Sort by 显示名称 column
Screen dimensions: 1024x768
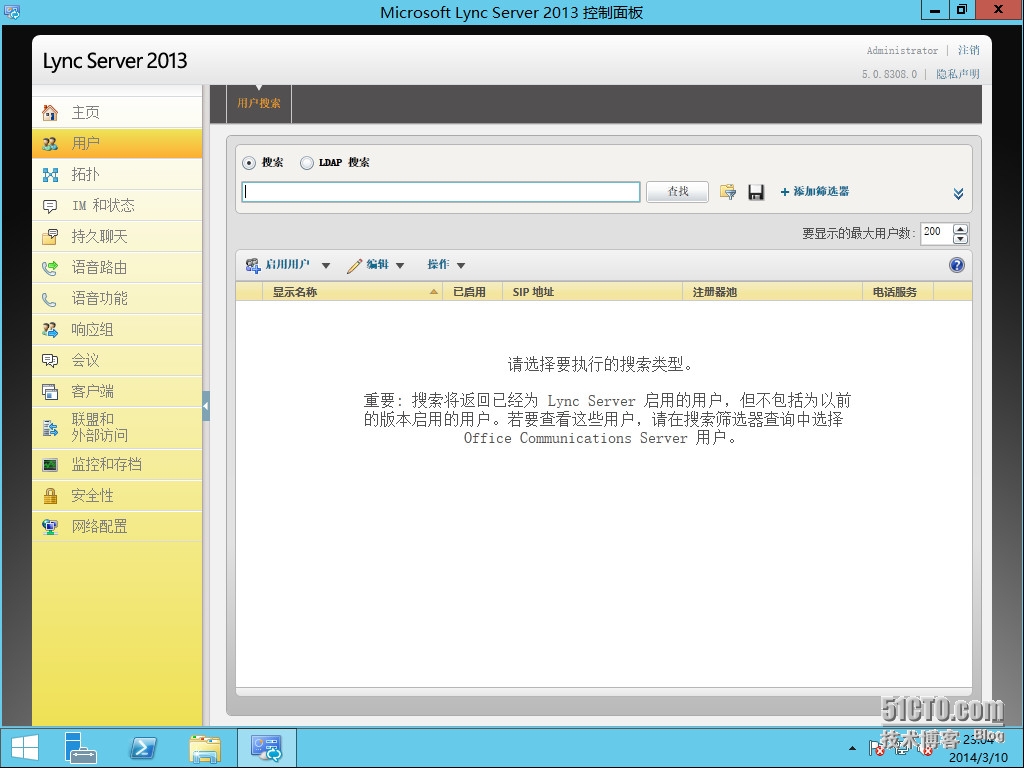(x=353, y=292)
